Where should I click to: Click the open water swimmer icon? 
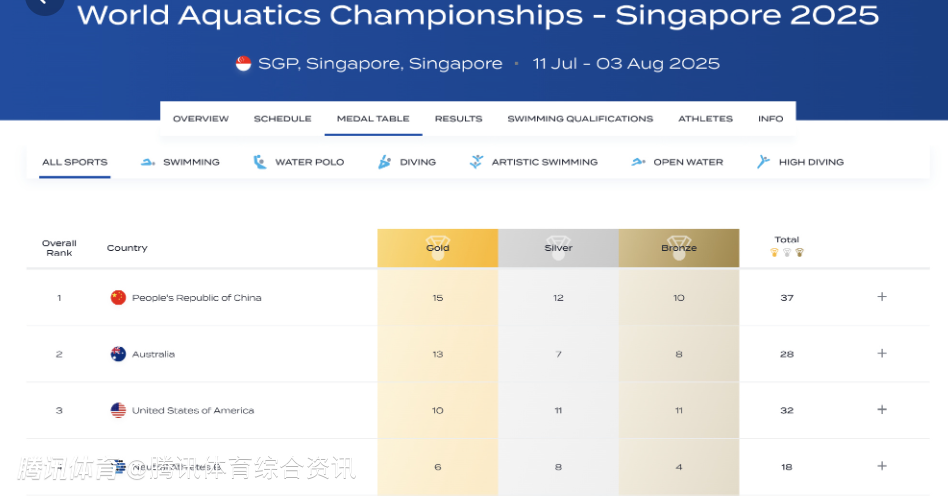(x=638, y=162)
